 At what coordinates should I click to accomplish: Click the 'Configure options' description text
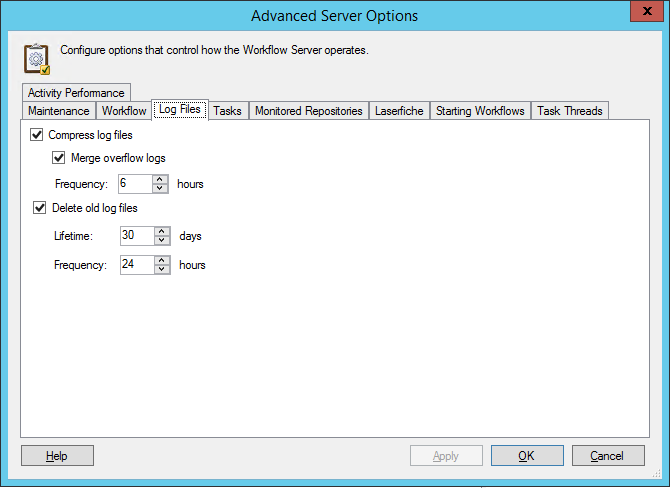[214, 50]
